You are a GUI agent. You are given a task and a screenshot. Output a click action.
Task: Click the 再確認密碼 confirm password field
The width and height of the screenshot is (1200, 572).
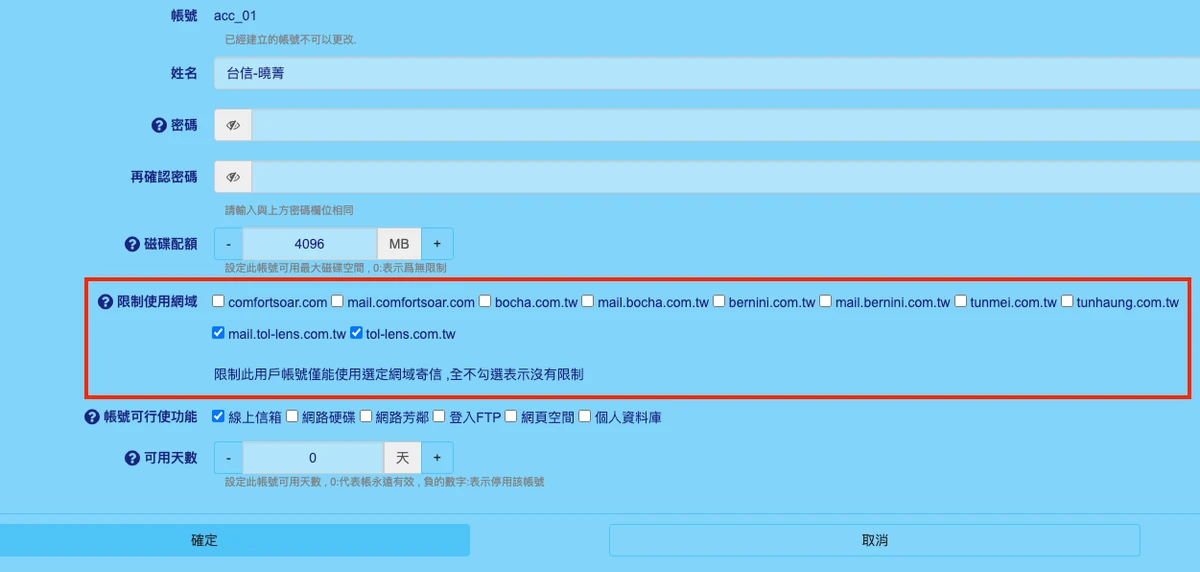coord(726,177)
